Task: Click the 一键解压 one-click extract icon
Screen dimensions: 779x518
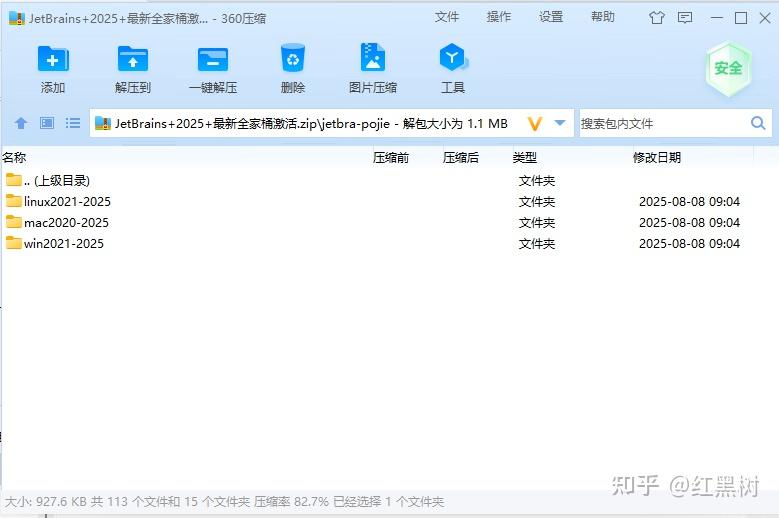Action: [x=213, y=59]
